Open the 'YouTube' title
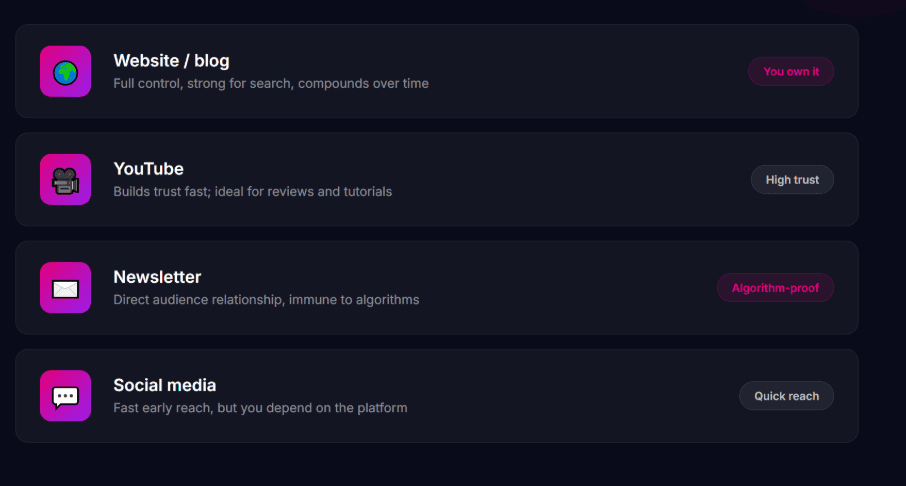Image resolution: width=906 pixels, height=486 pixels. click(x=148, y=169)
